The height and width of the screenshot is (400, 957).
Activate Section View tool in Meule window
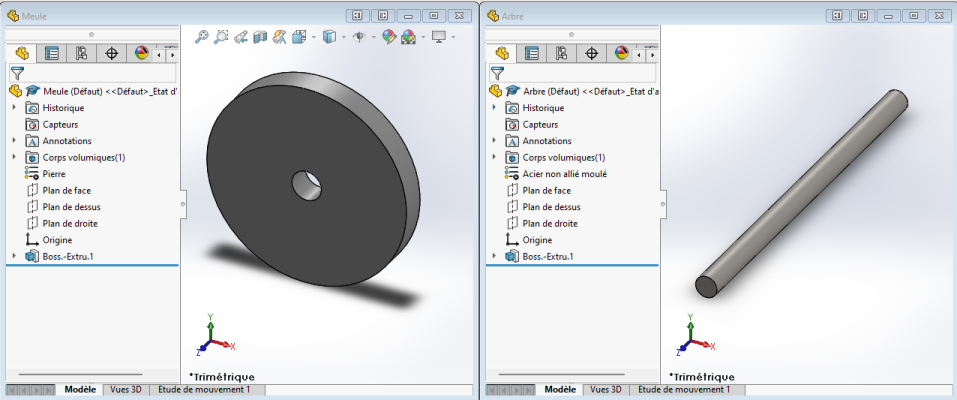(260, 37)
